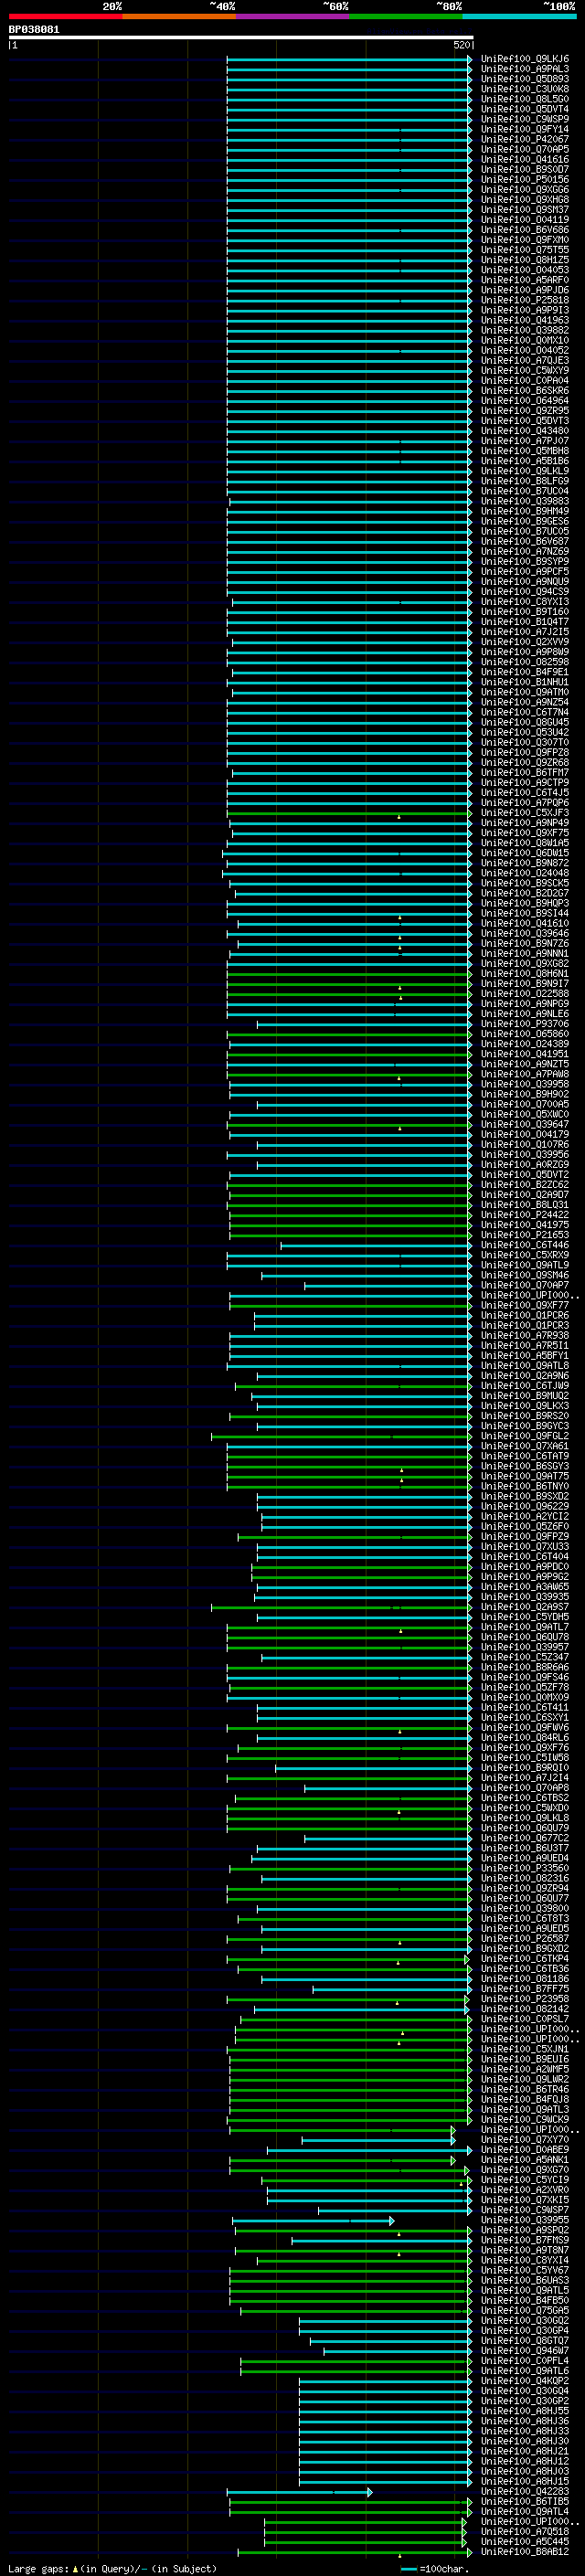Choose hit UniRef100_Q96229
The width and height of the screenshot is (585, 2576).
pos(525,1506)
